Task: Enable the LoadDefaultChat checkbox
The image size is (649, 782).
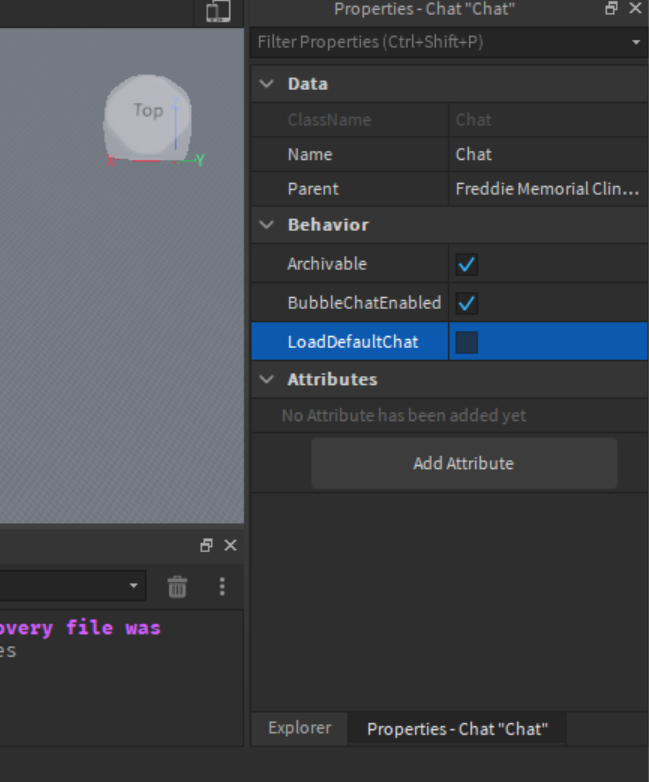Action: [x=466, y=342]
